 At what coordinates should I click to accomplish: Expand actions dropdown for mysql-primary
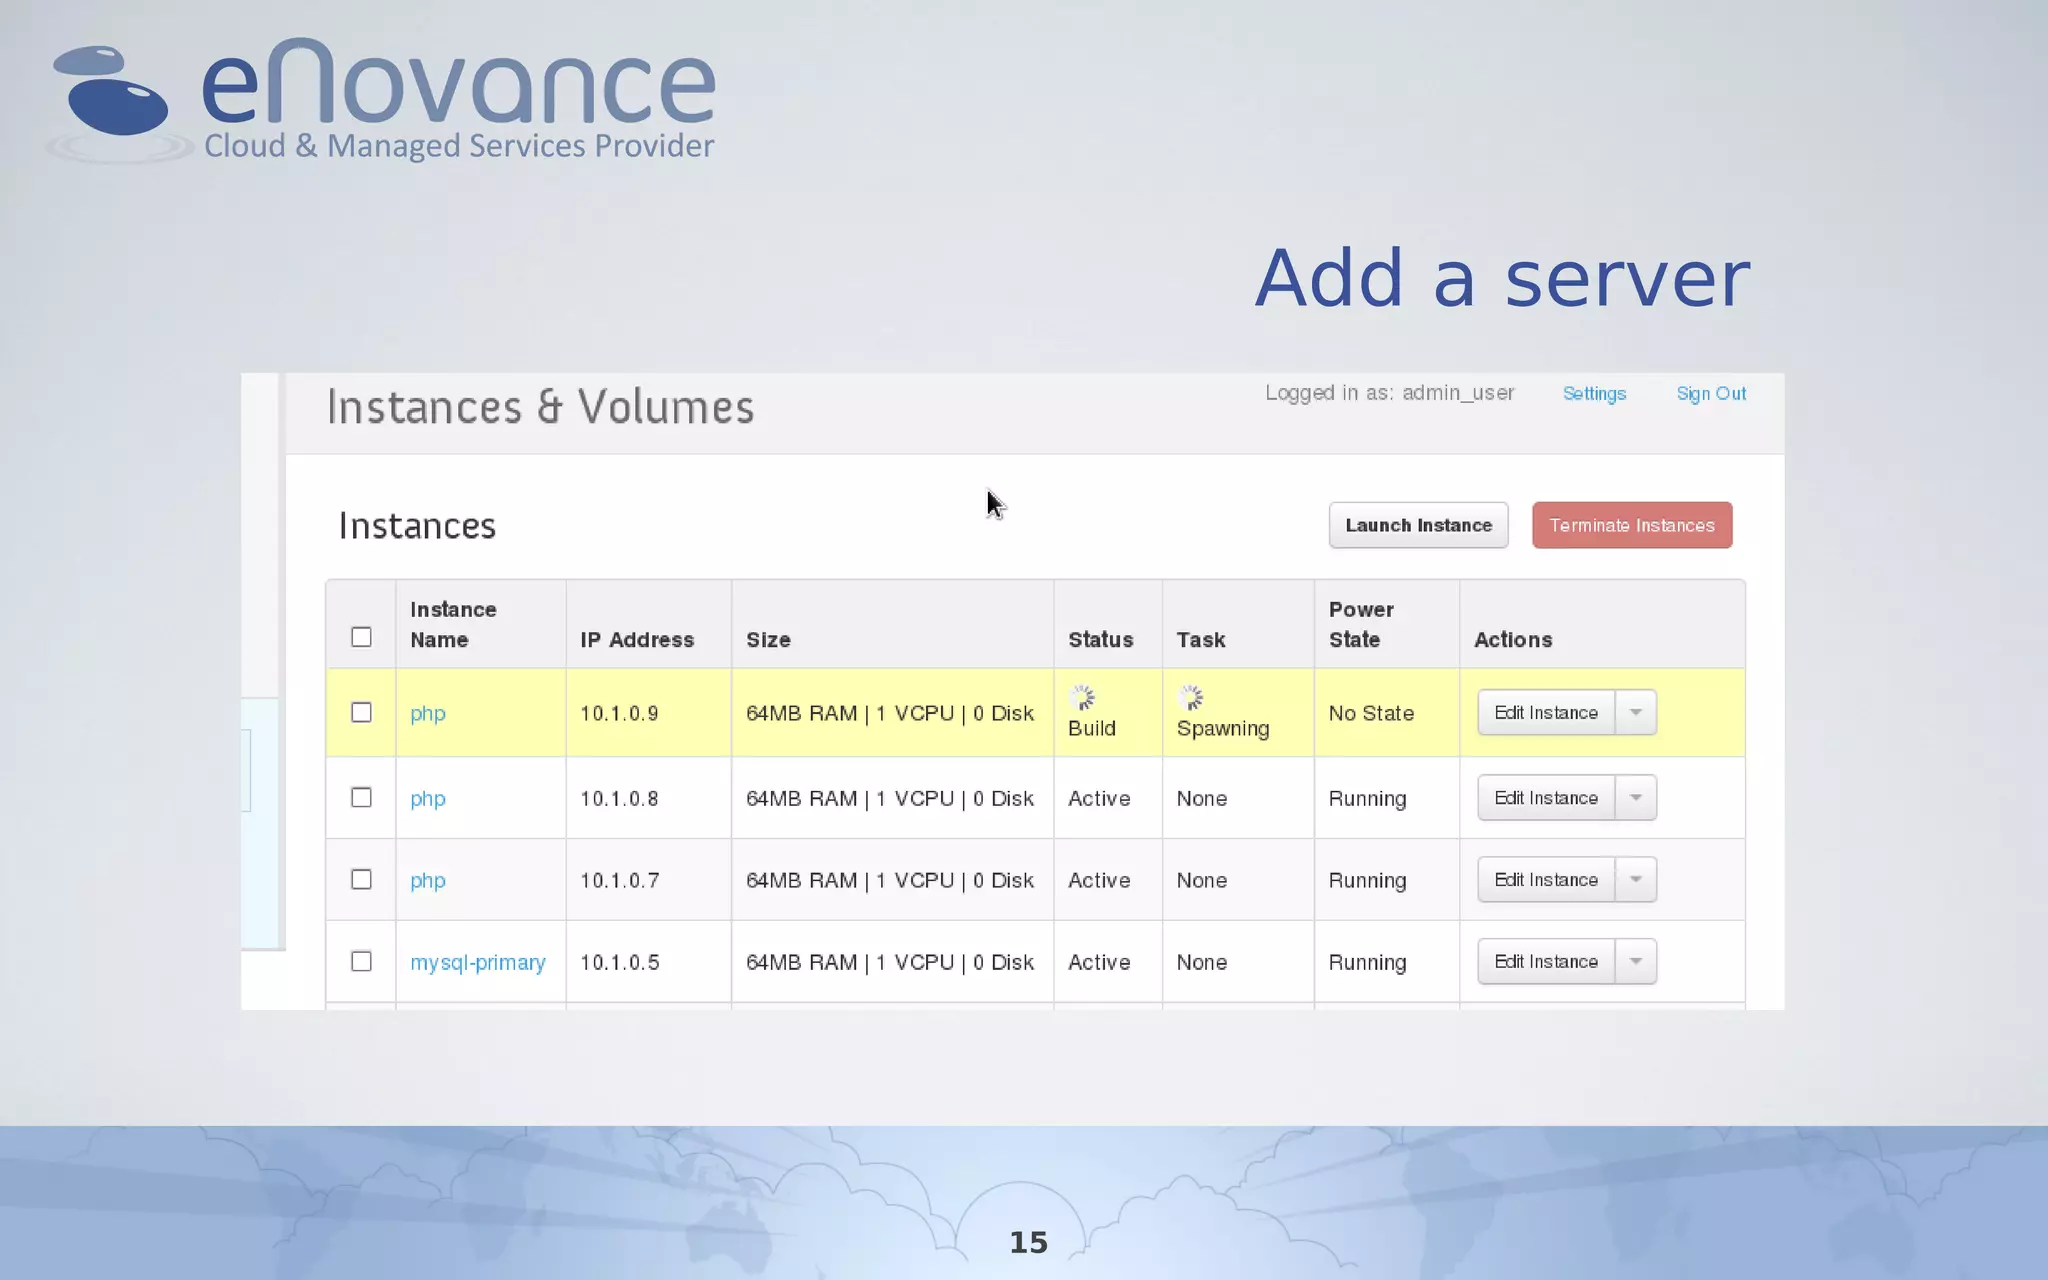[x=1636, y=961]
